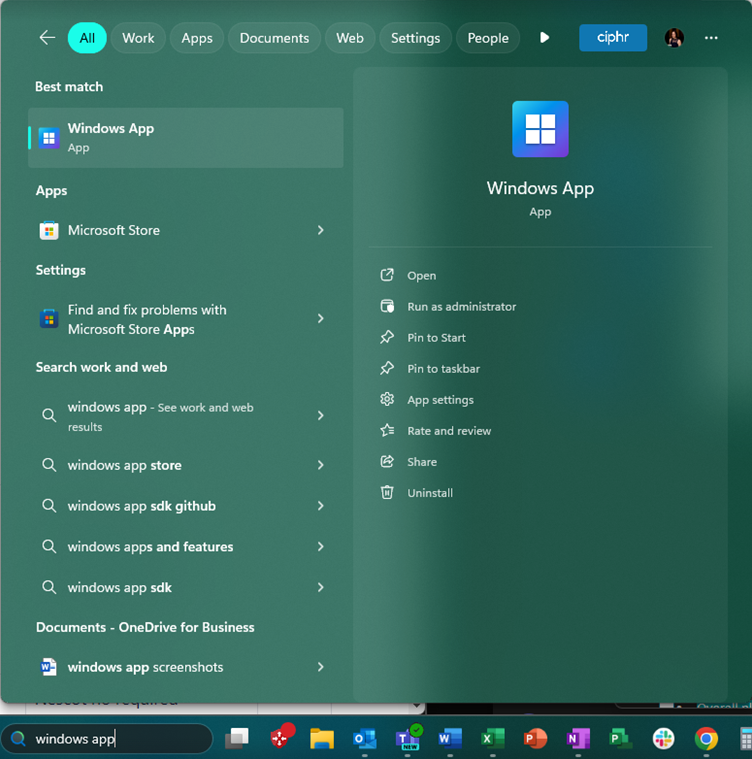Open Find and fix problems with Store Apps
The width and height of the screenshot is (752, 759).
coord(186,319)
